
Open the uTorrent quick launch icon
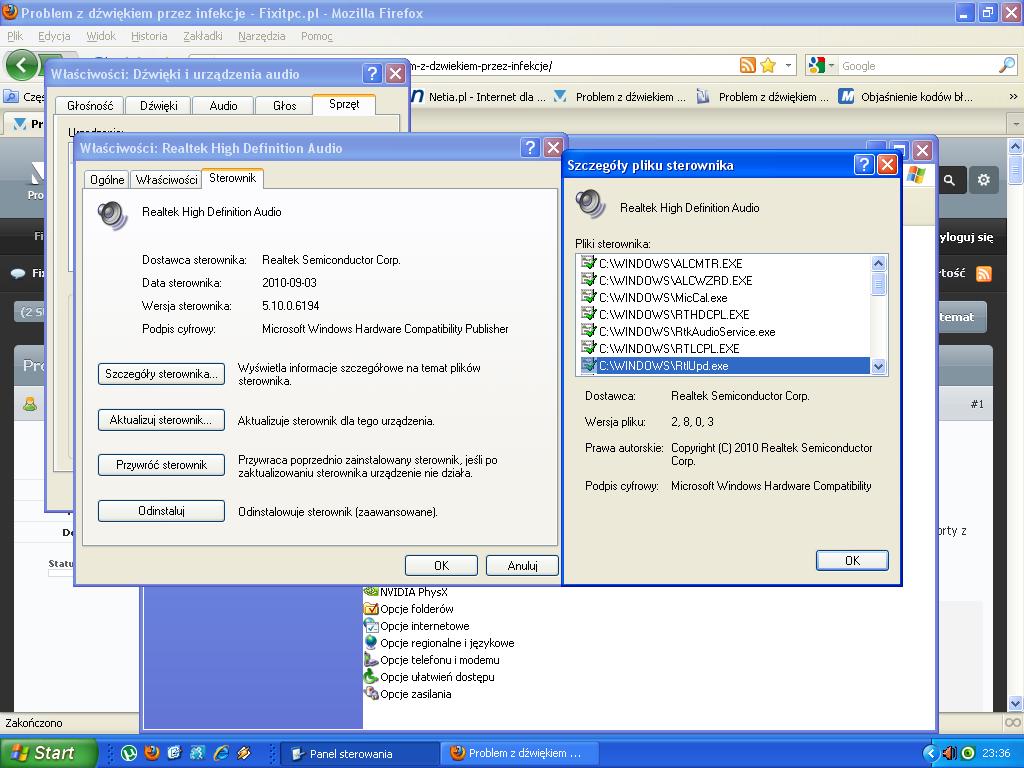(129, 753)
